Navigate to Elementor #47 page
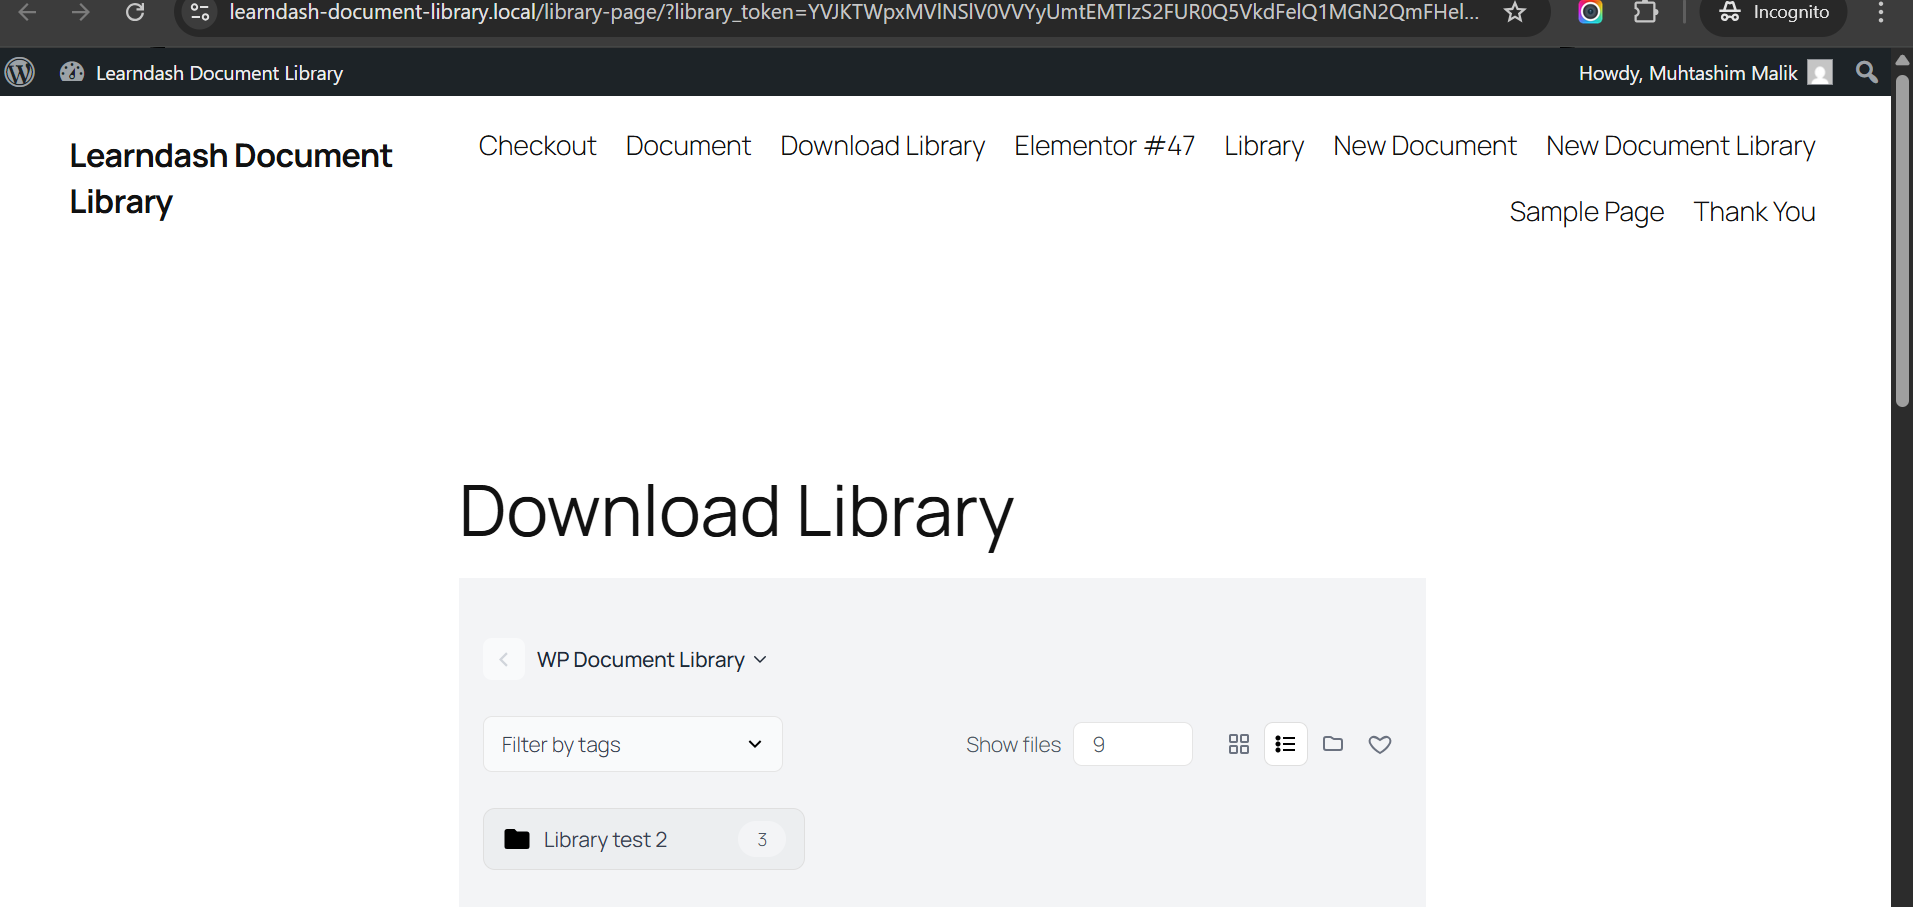 [x=1104, y=146]
